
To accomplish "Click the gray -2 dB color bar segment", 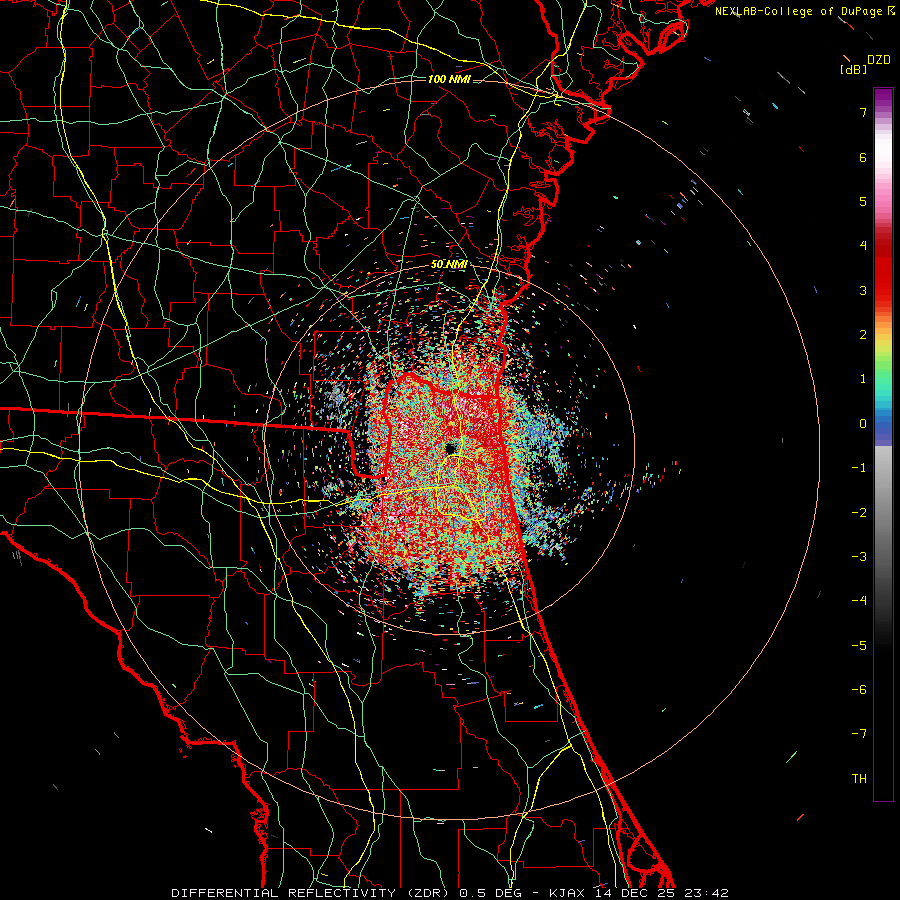I will pyautogui.click(x=883, y=513).
